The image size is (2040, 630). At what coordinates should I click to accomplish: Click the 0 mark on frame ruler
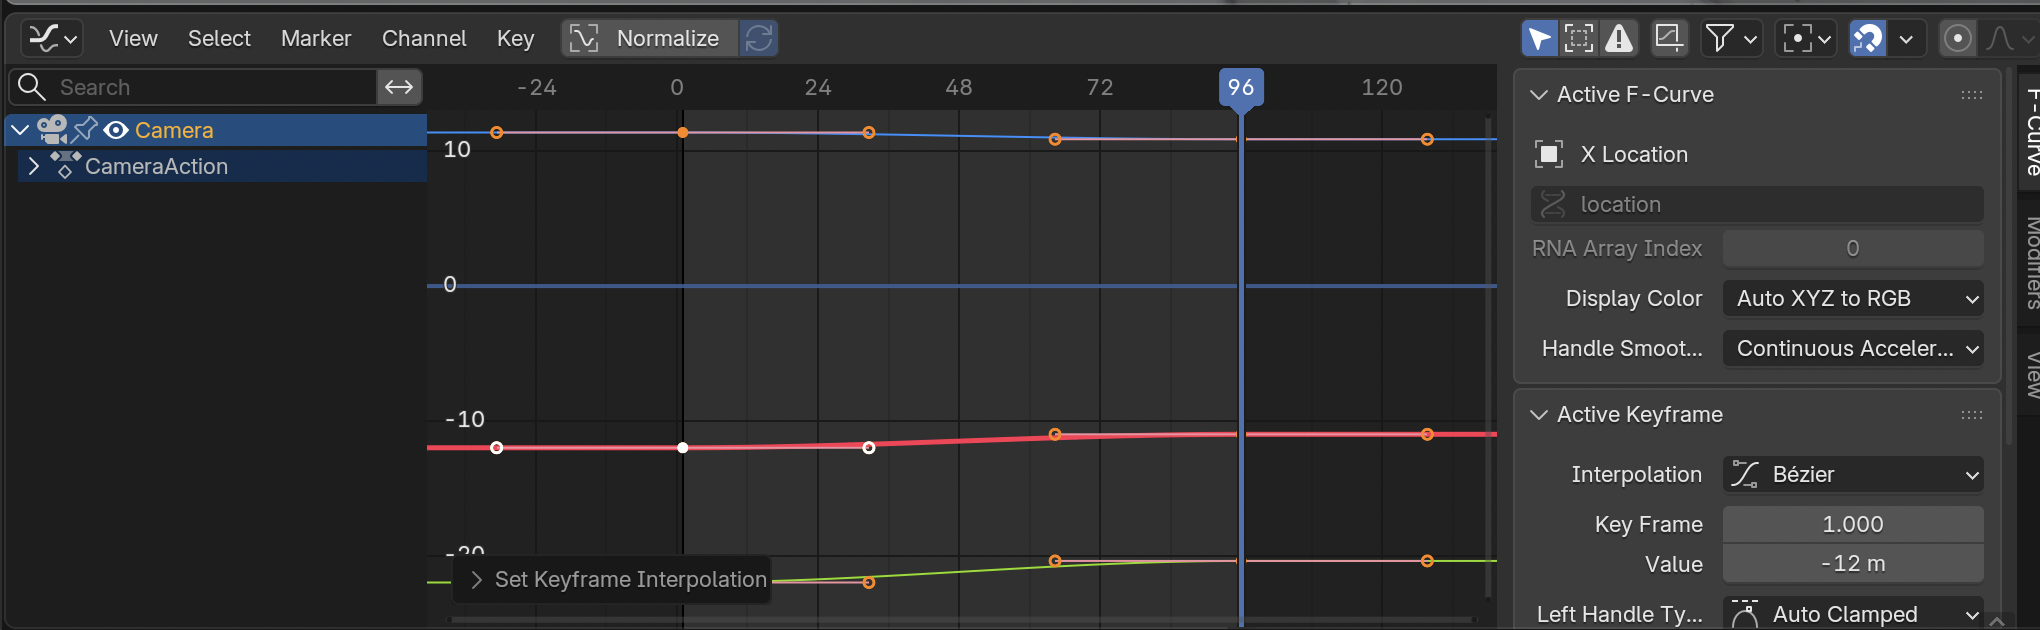click(677, 88)
